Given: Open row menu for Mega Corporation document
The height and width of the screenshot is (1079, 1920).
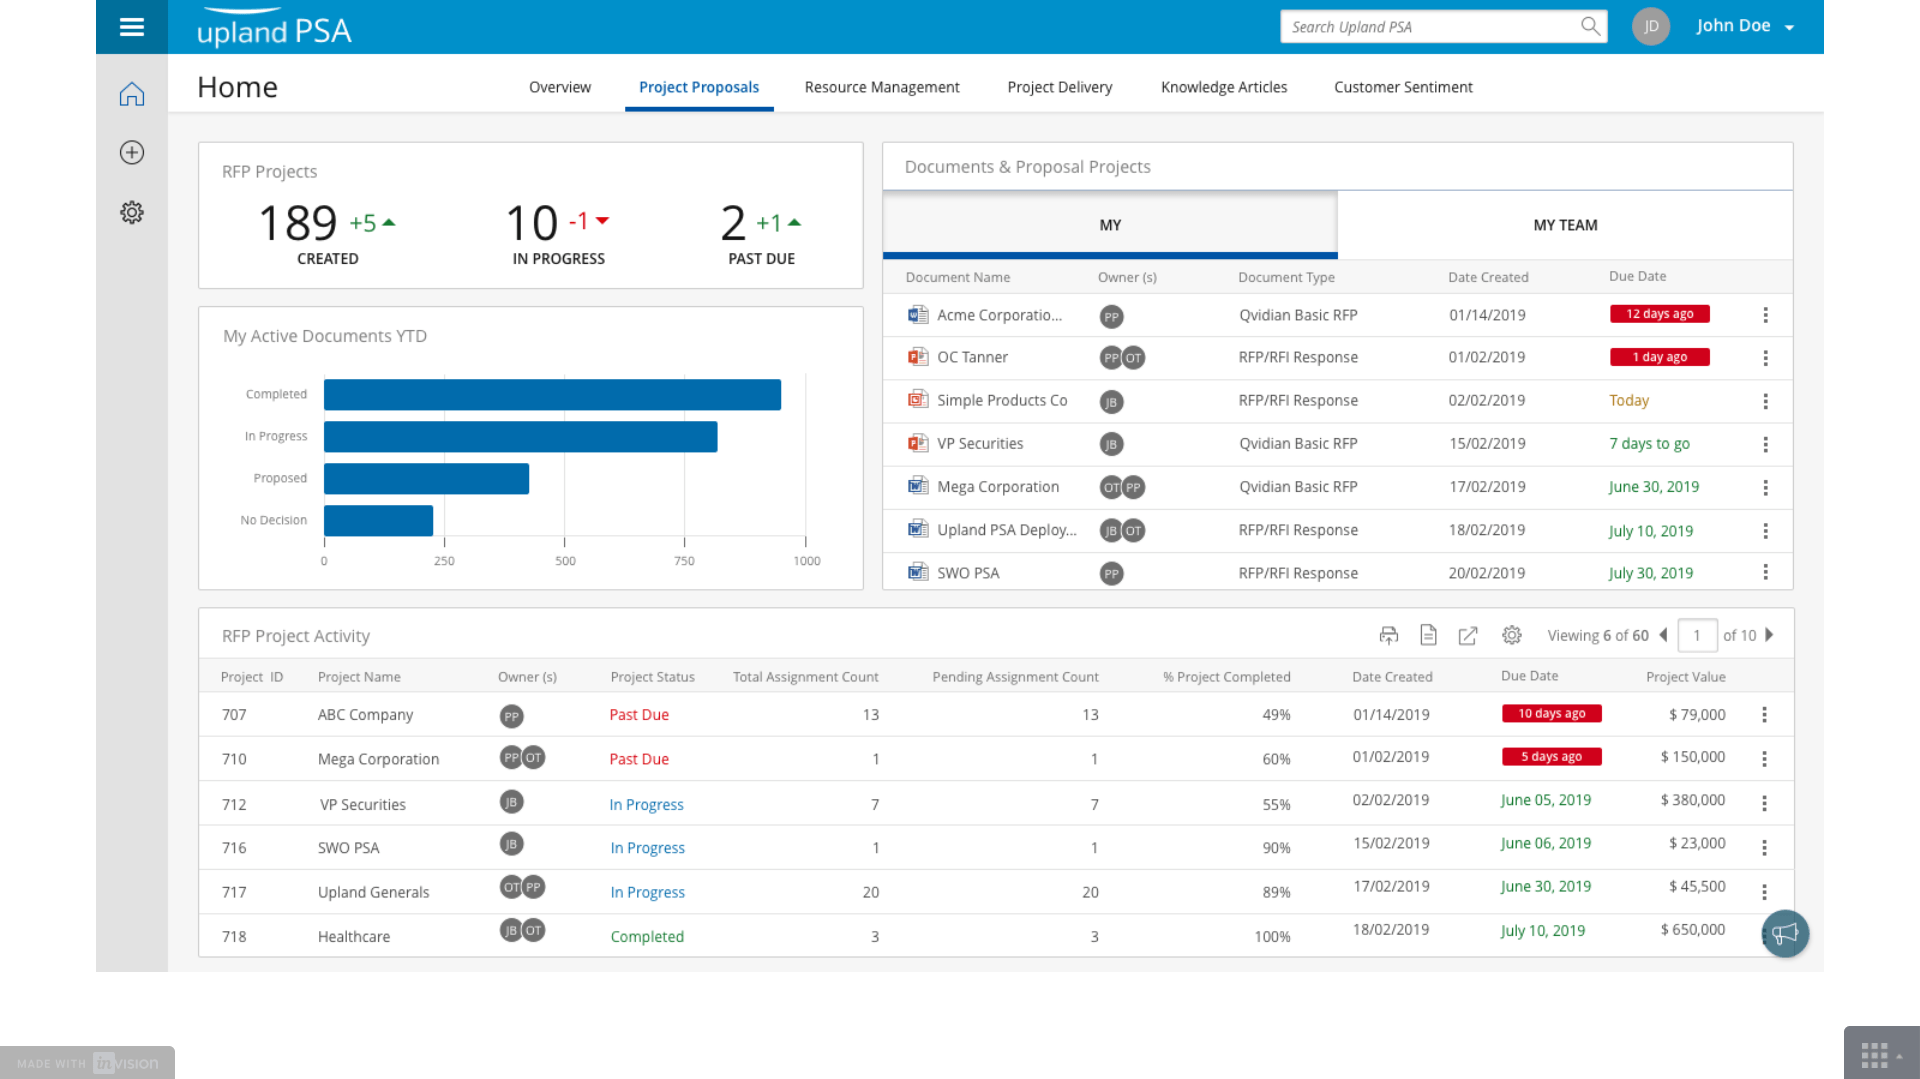Looking at the screenshot, I should [1766, 488].
